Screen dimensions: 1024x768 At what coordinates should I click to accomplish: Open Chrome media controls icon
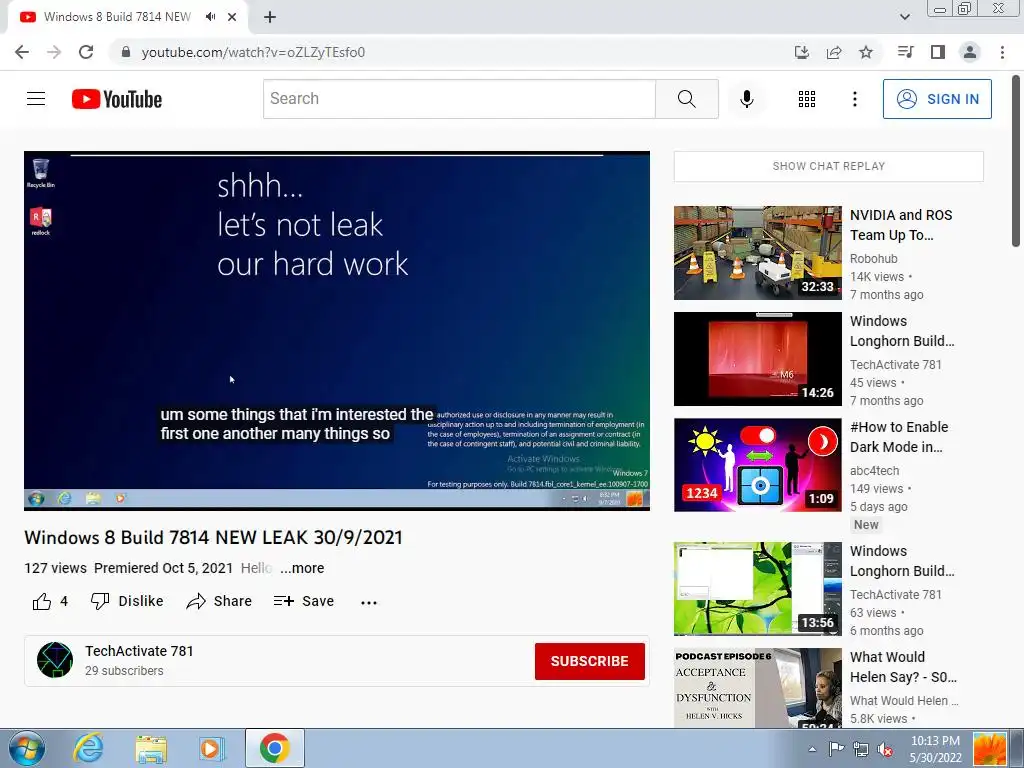click(x=905, y=52)
